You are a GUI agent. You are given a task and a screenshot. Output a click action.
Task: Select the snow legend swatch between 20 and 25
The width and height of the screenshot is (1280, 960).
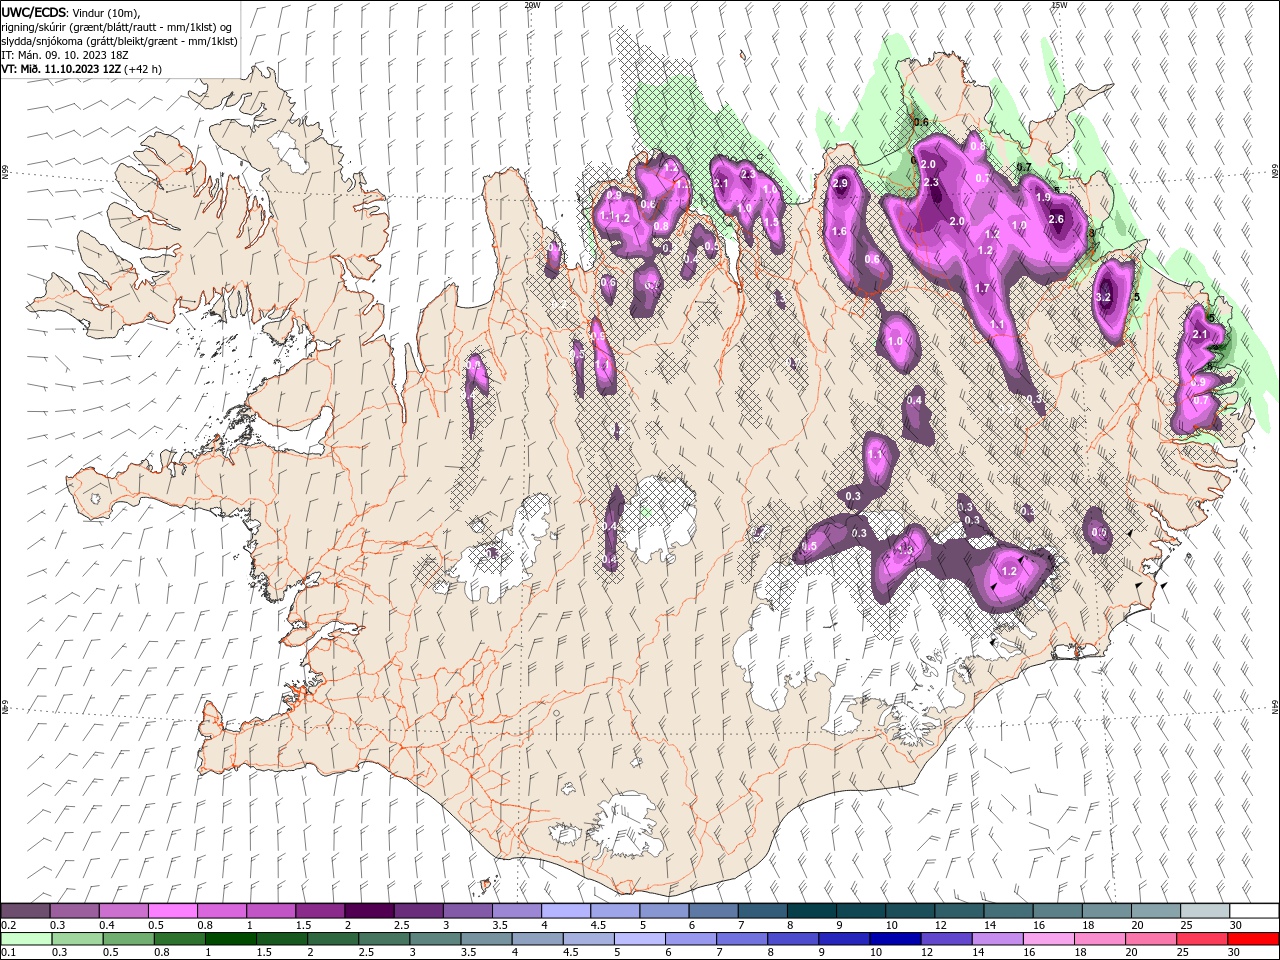1156,911
